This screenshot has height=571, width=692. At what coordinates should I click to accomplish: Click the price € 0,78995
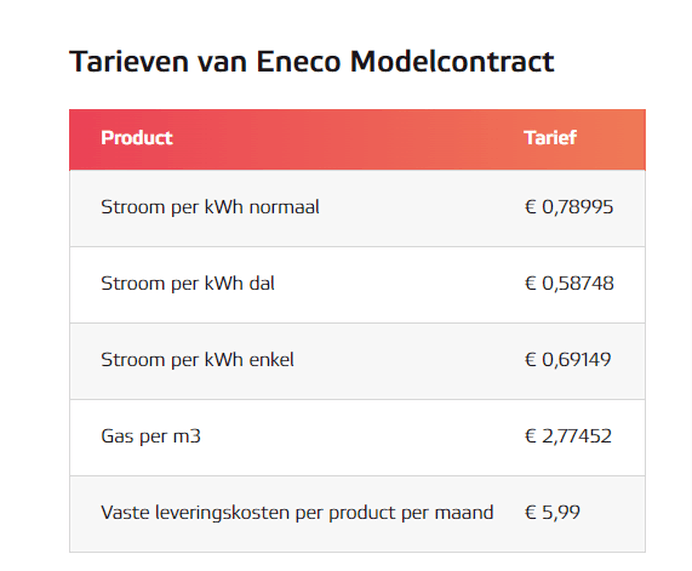[569, 207]
